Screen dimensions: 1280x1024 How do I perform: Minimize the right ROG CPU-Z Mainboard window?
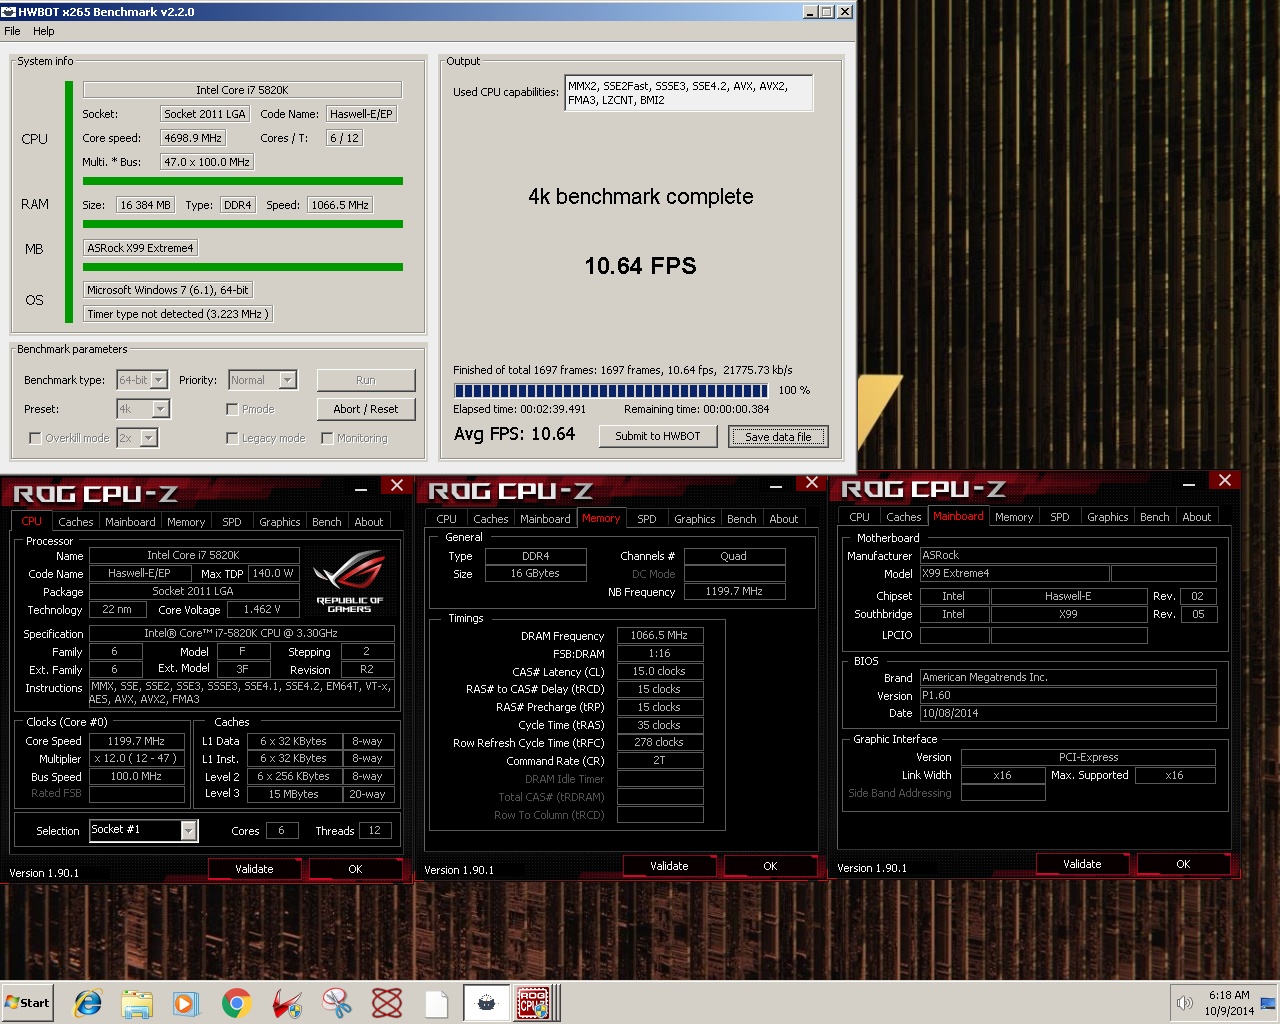point(1188,484)
